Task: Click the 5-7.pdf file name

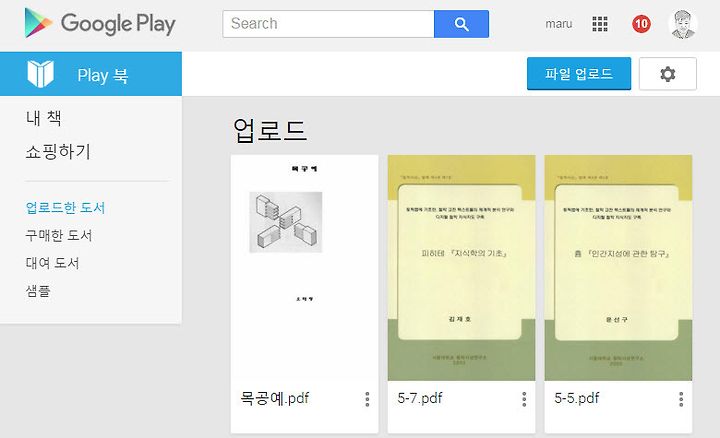Action: tap(420, 398)
